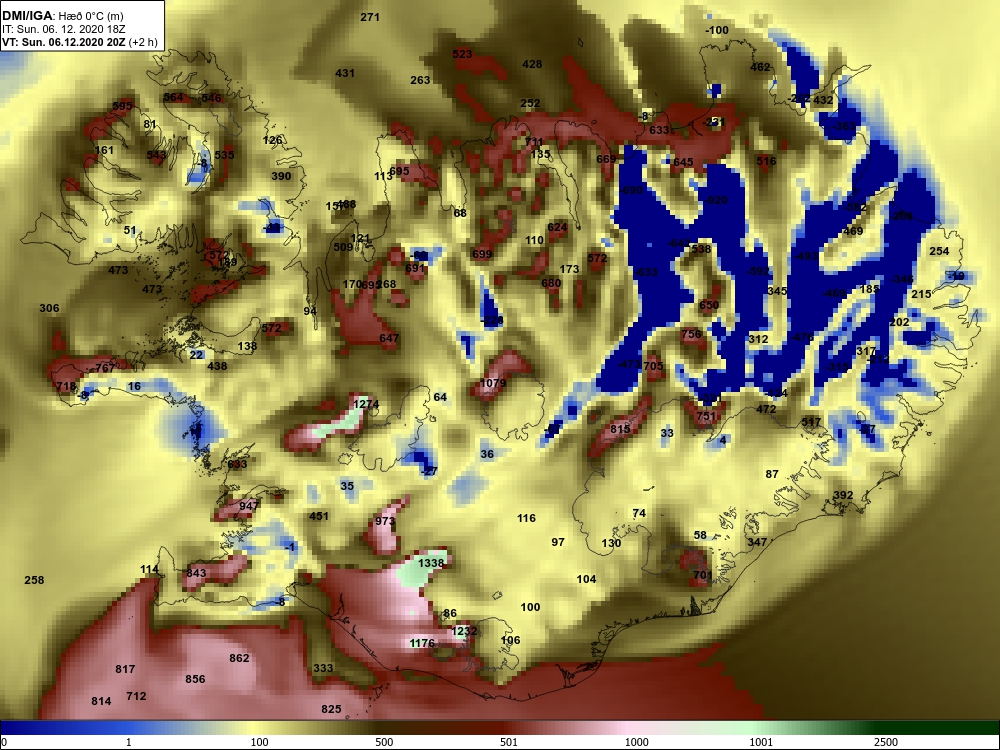The width and height of the screenshot is (1000, 750).
Task: Click the map value 856
Action: click(195, 679)
